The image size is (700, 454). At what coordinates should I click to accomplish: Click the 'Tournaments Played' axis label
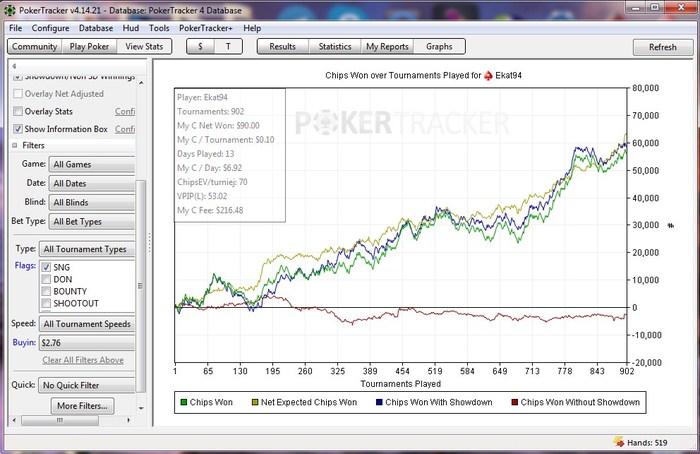401,384
